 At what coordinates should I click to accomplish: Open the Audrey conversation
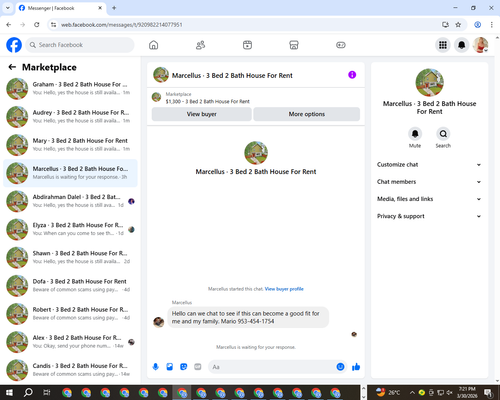(x=70, y=117)
